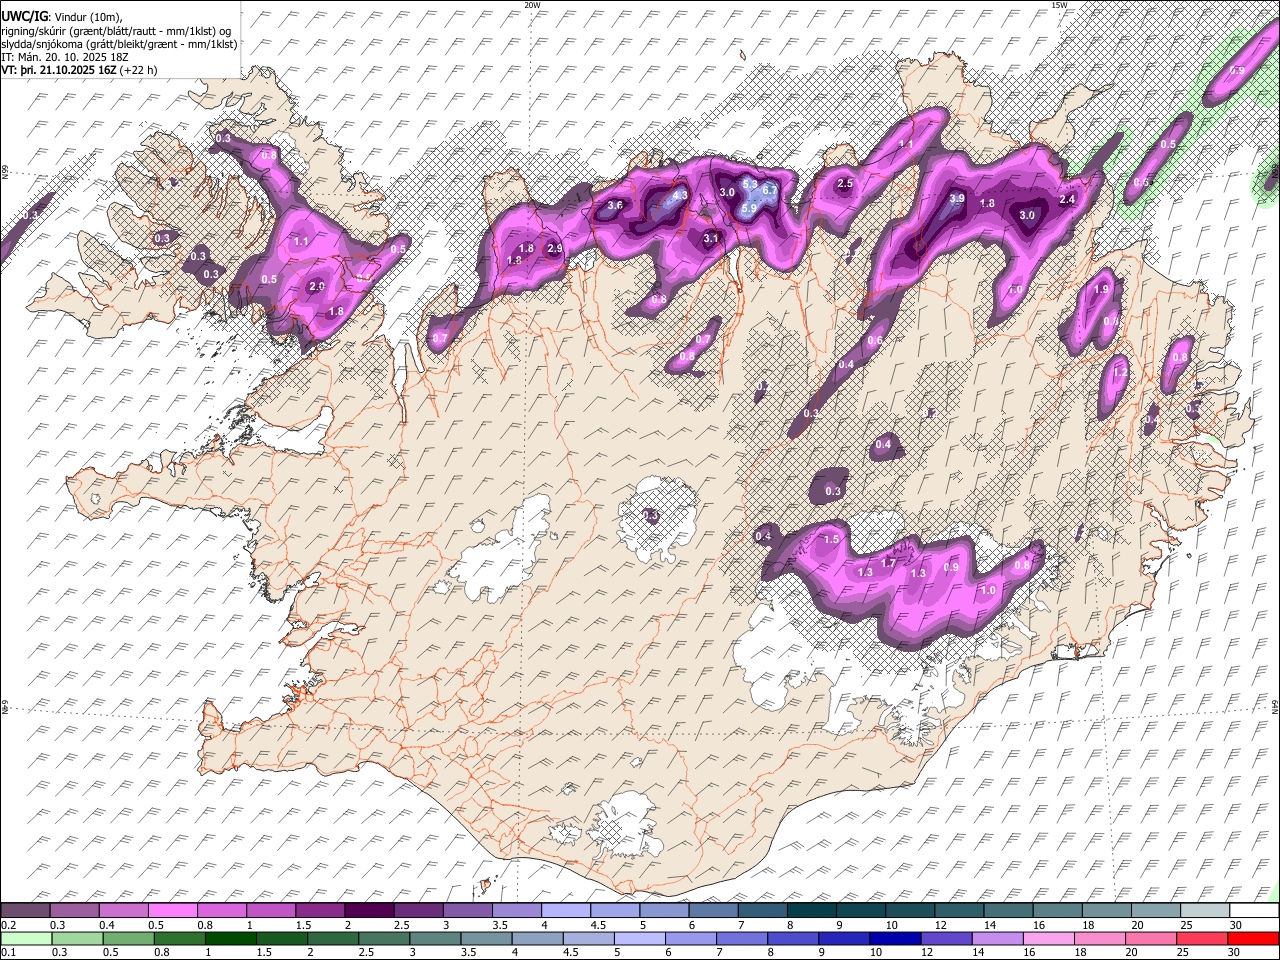Click the 'rigning/skúrir' legend description line
1280x960 pixels.
pyautogui.click(x=117, y=31)
